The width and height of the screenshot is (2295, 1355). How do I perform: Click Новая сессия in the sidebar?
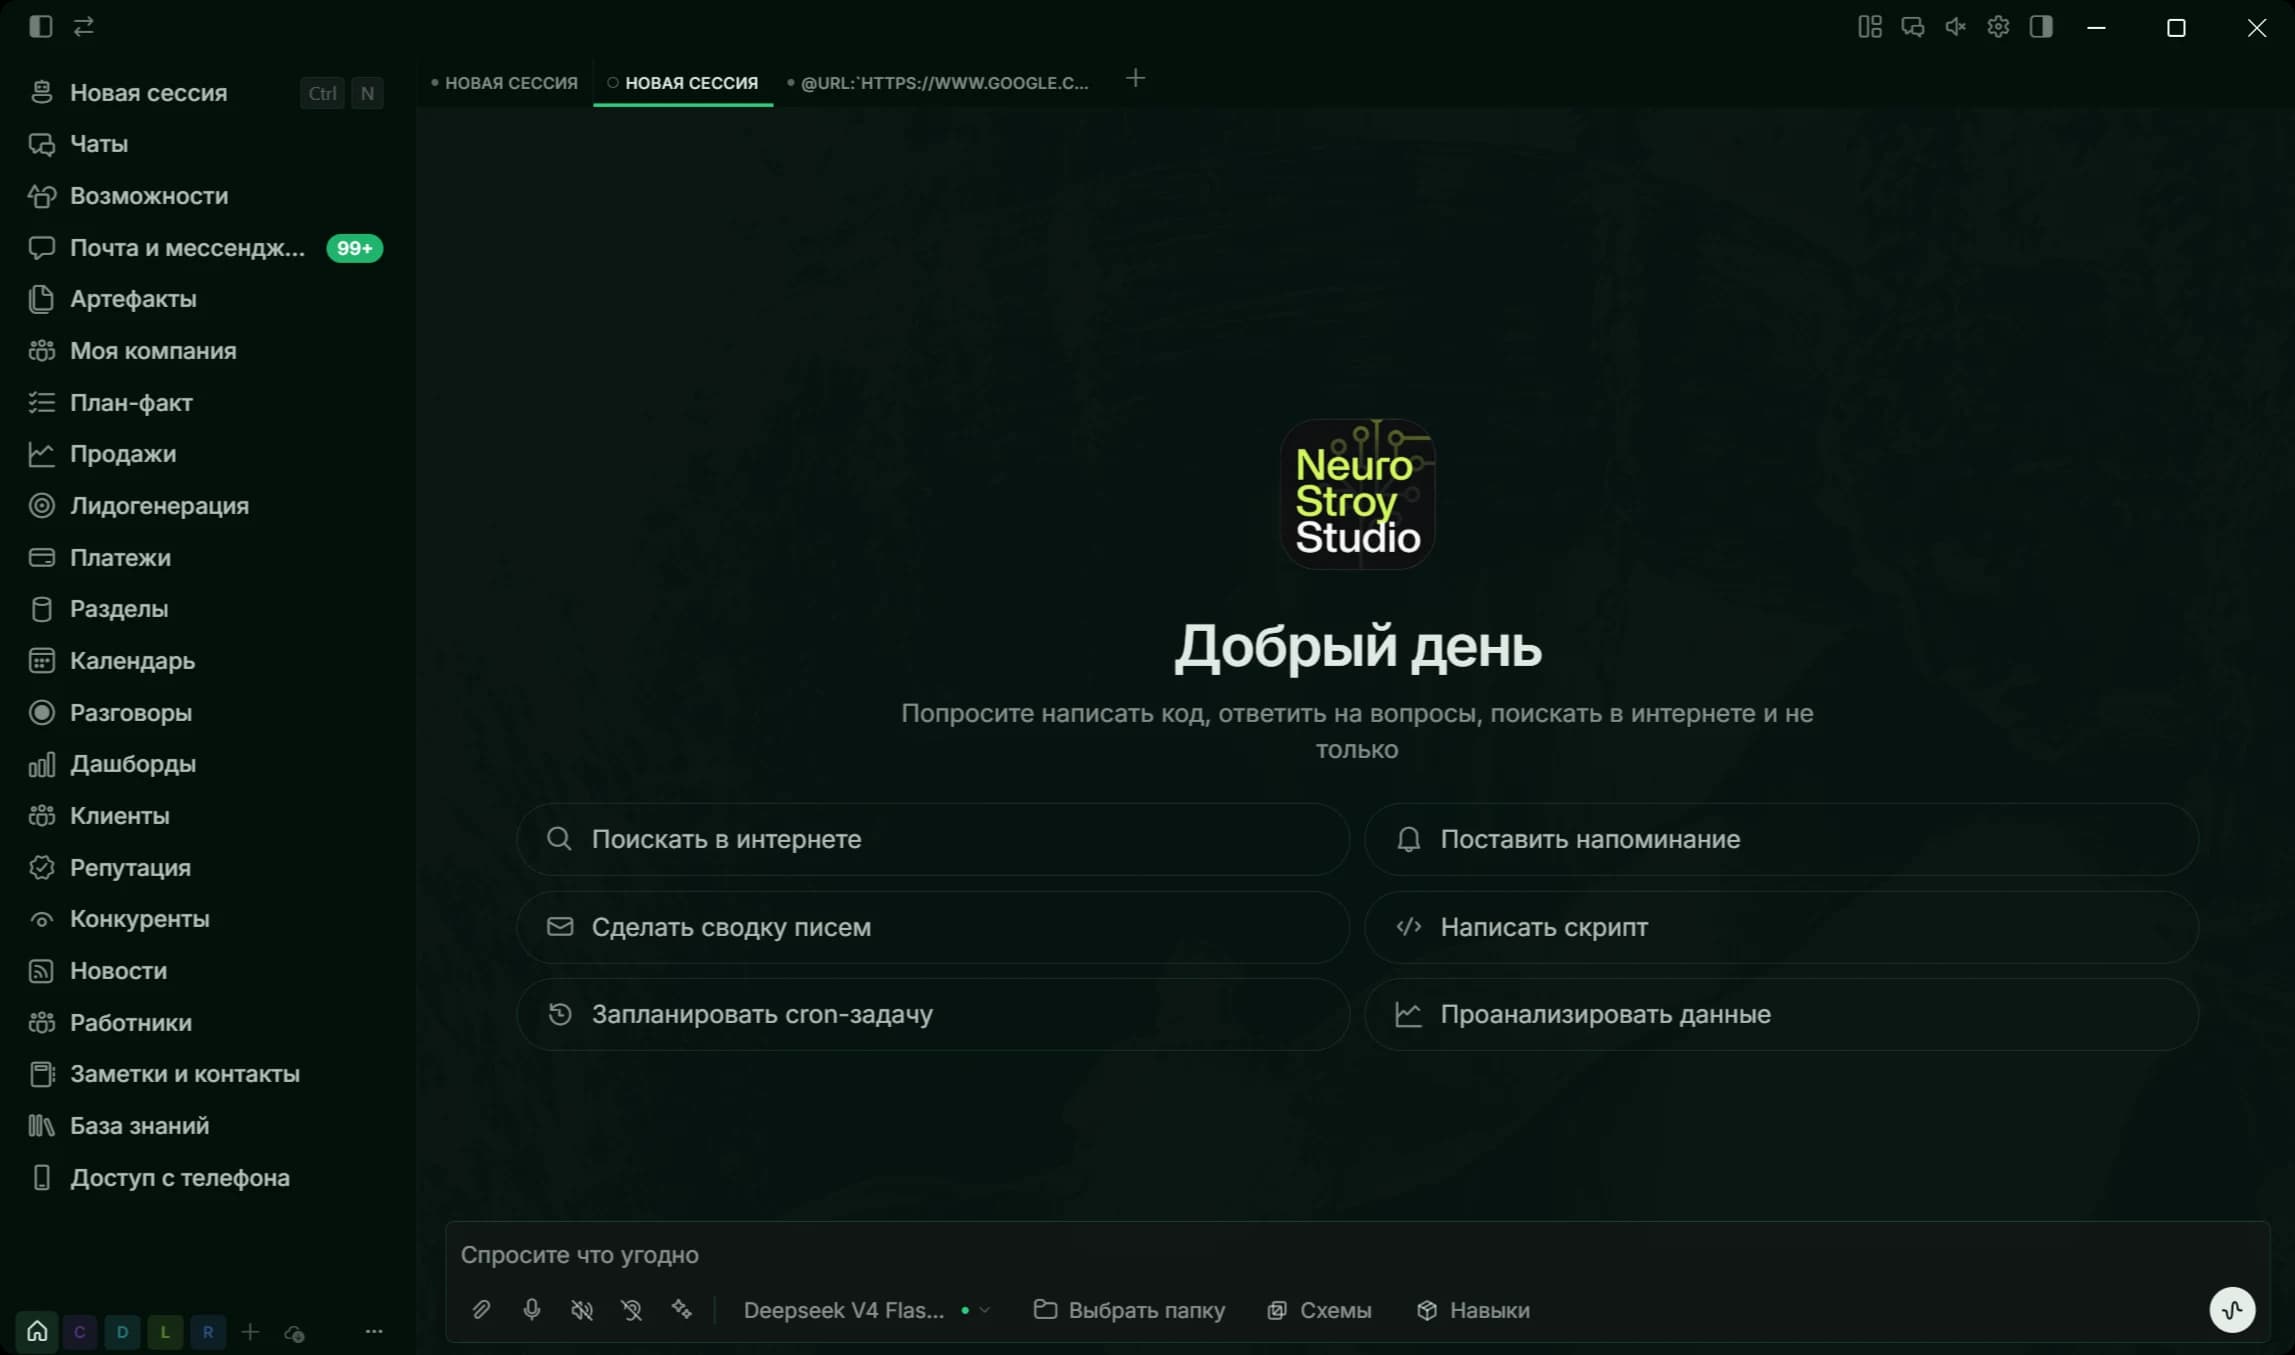pyautogui.click(x=205, y=93)
